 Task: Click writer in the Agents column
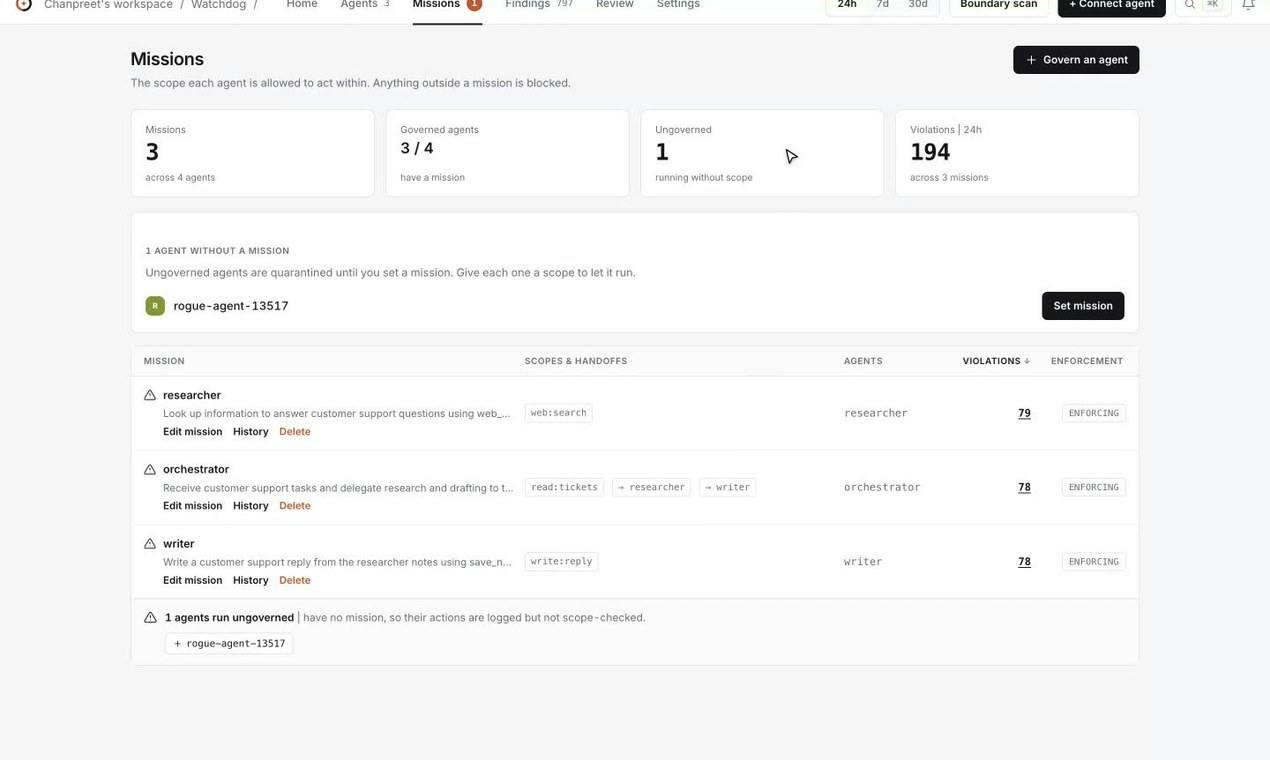coord(863,562)
